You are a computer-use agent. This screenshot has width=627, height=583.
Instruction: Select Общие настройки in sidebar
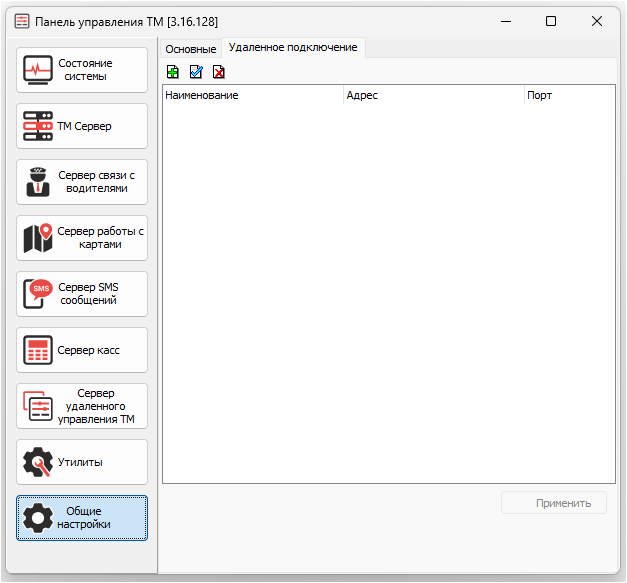(82, 518)
